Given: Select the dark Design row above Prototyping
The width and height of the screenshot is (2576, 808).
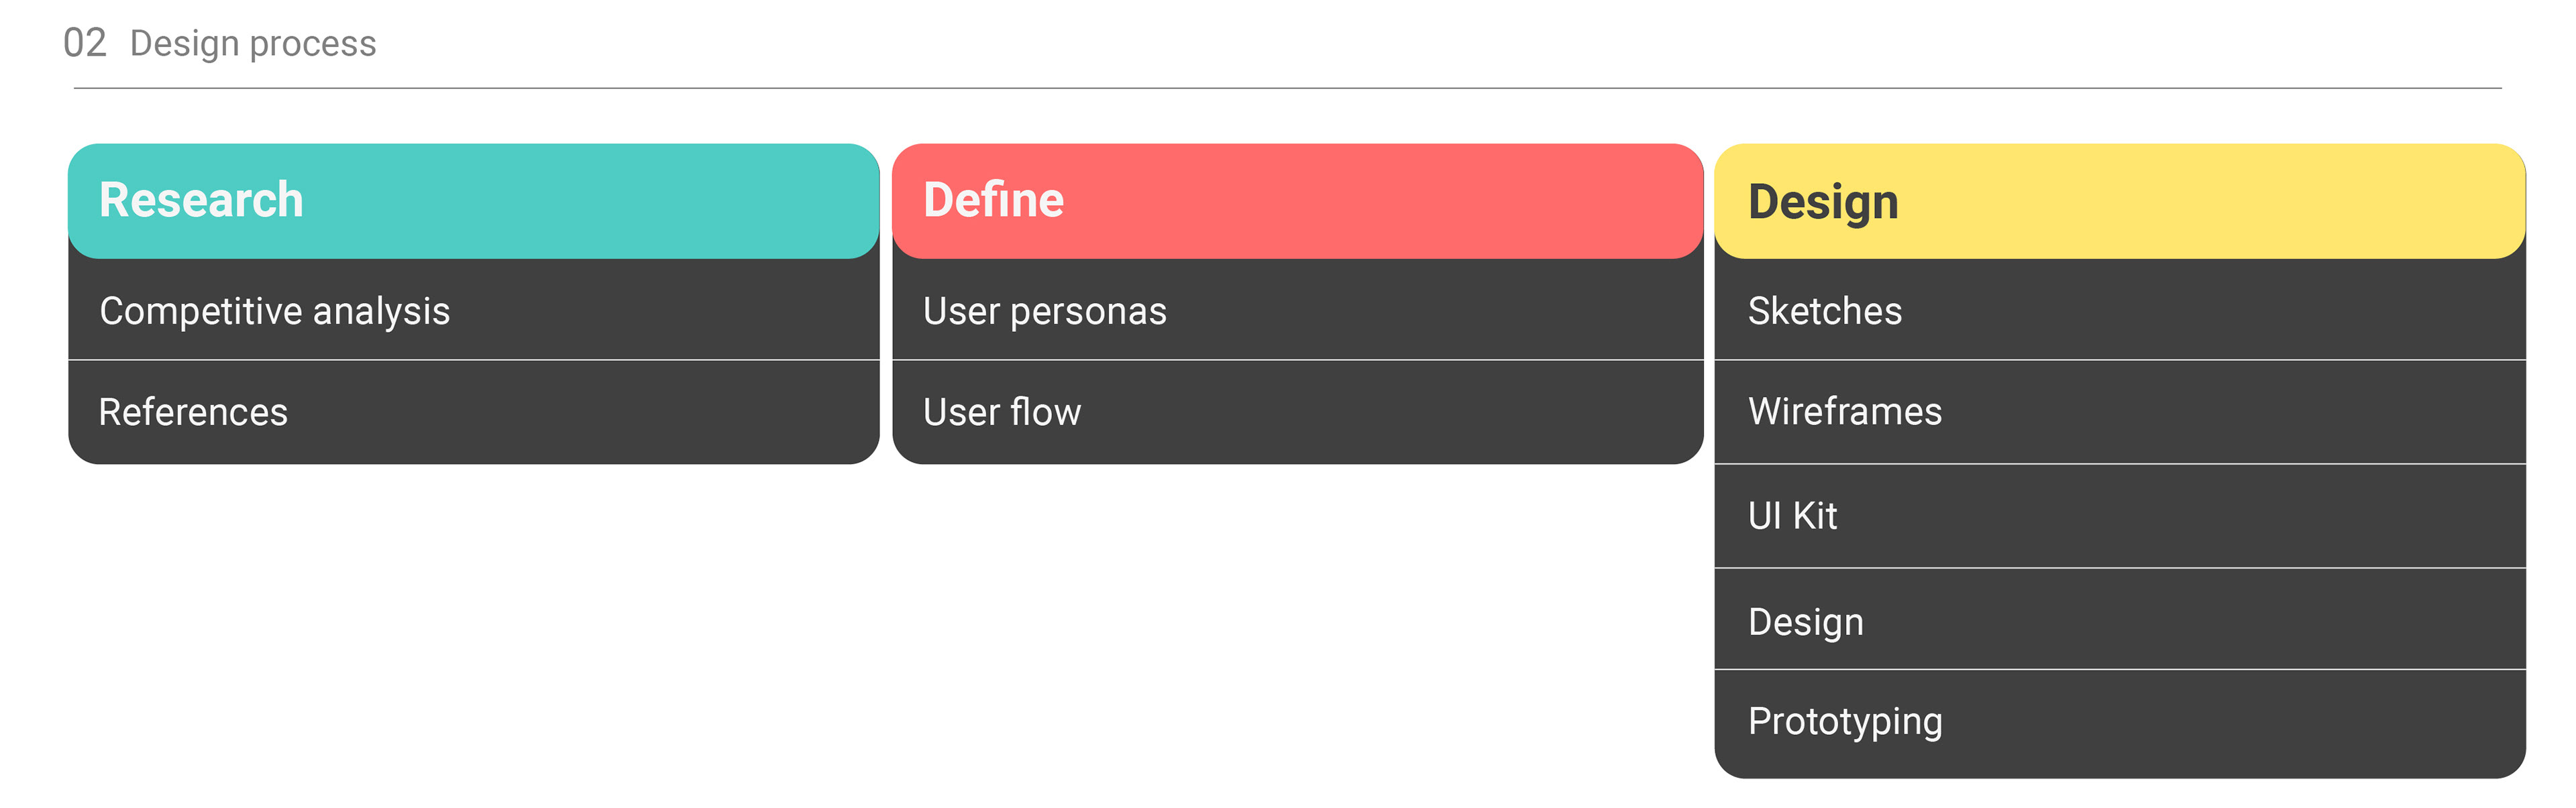Looking at the screenshot, I should tap(2120, 620).
